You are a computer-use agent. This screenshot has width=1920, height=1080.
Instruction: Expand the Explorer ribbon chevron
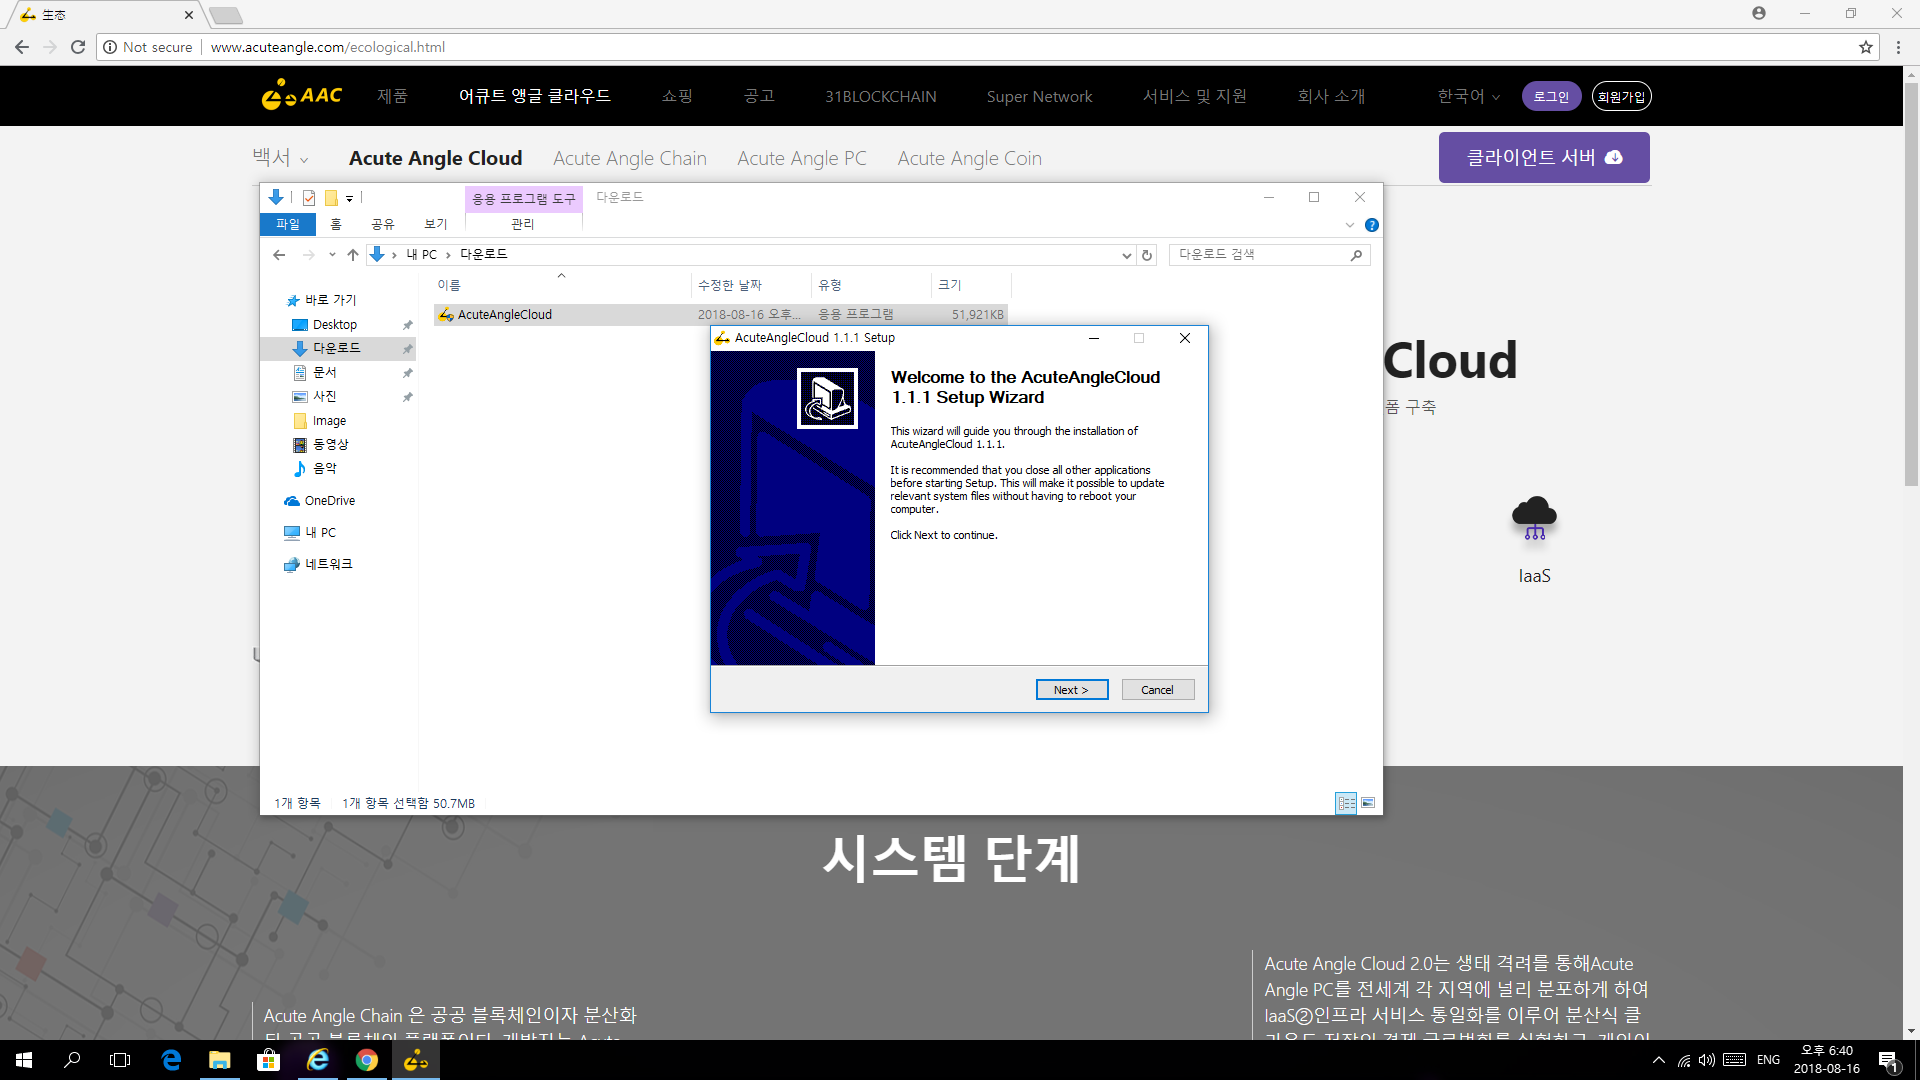(x=1349, y=225)
